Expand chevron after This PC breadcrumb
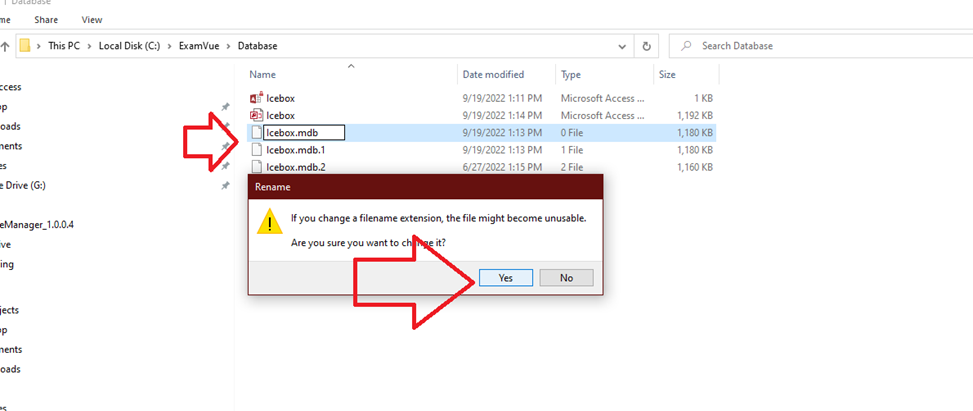973x411 pixels. pos(89,46)
